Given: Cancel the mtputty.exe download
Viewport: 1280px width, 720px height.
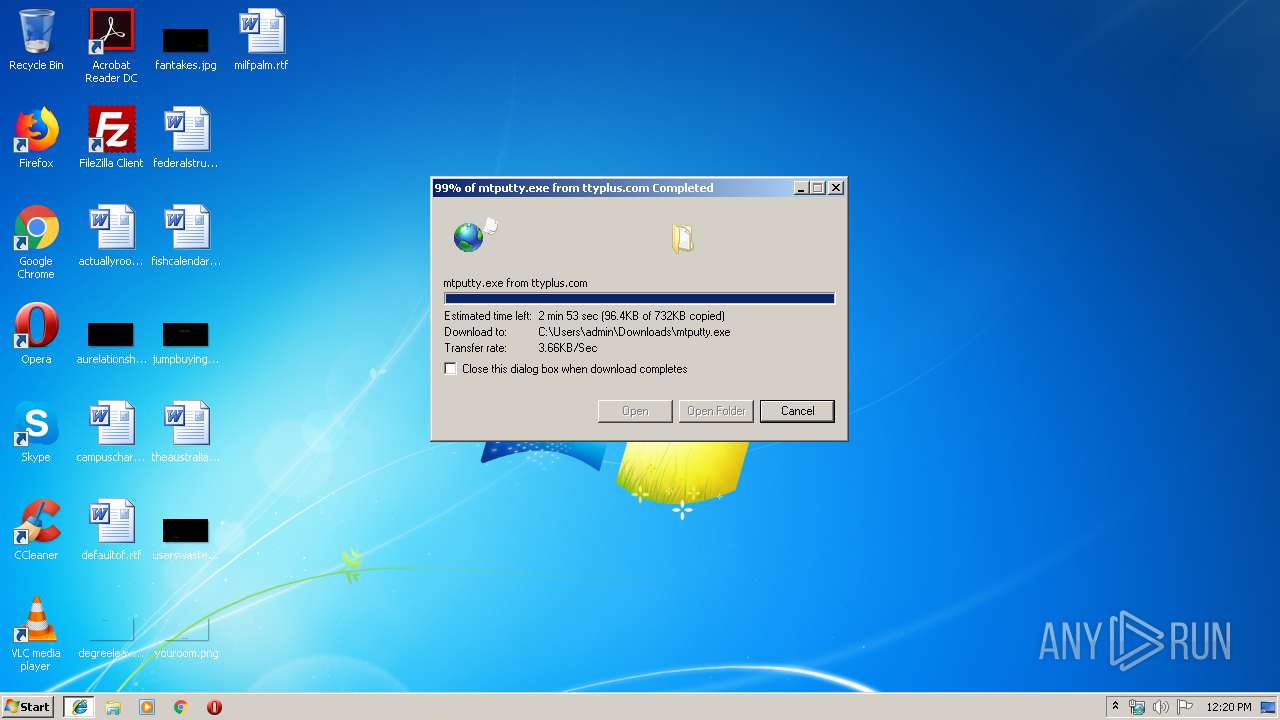Looking at the screenshot, I should (797, 411).
